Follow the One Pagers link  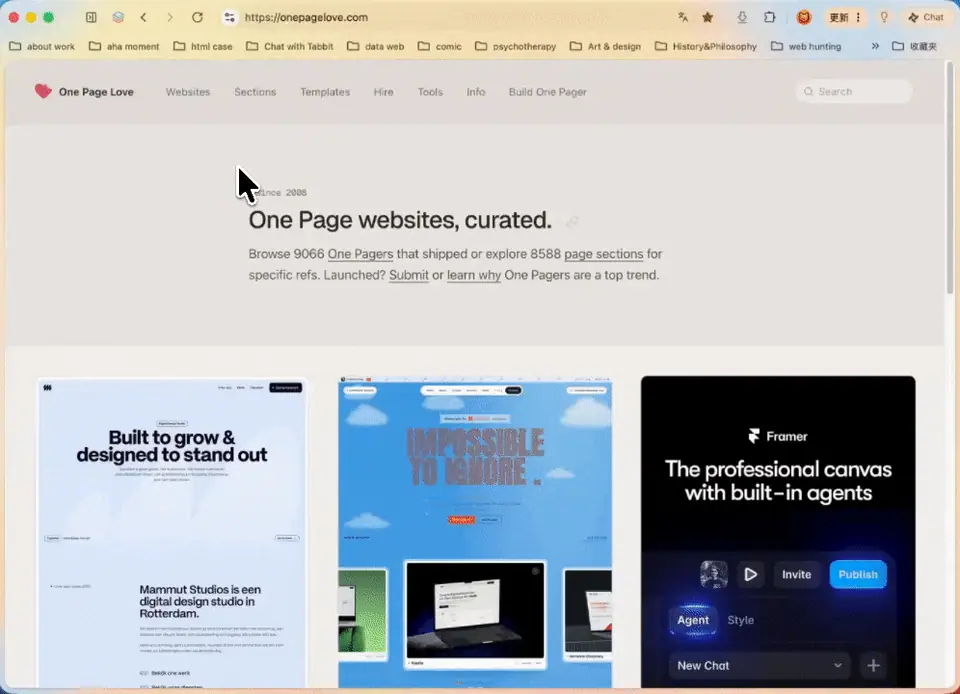(360, 254)
